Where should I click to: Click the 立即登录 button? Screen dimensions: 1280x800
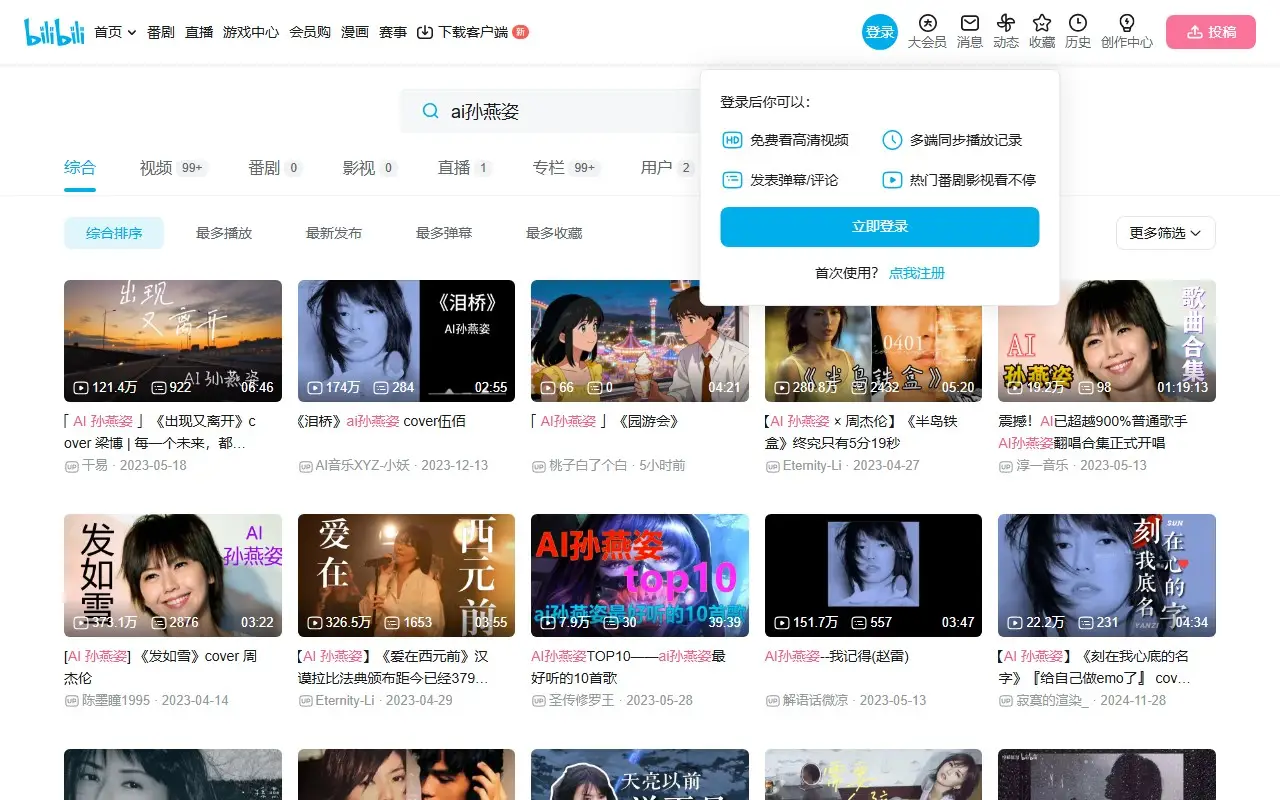click(x=879, y=227)
